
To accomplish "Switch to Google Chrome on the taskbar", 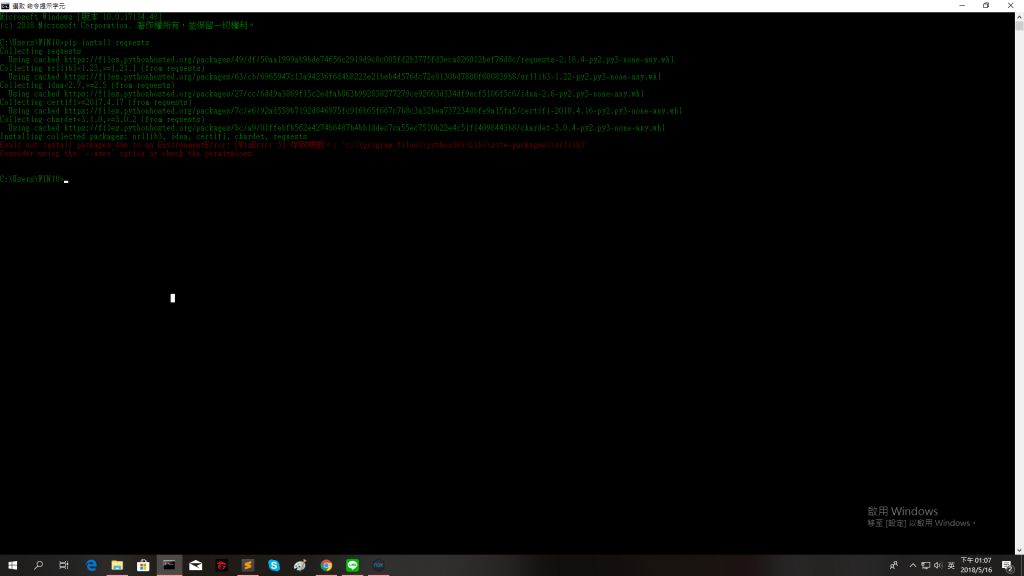I will (x=326, y=566).
